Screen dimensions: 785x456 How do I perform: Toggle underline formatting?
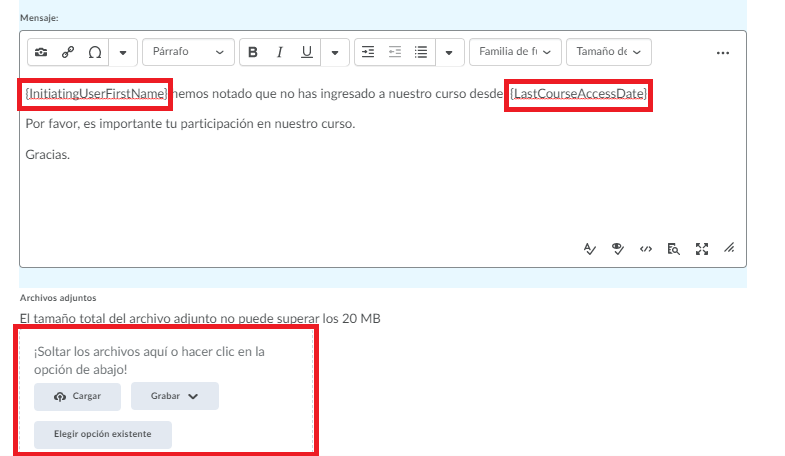pyautogui.click(x=307, y=52)
